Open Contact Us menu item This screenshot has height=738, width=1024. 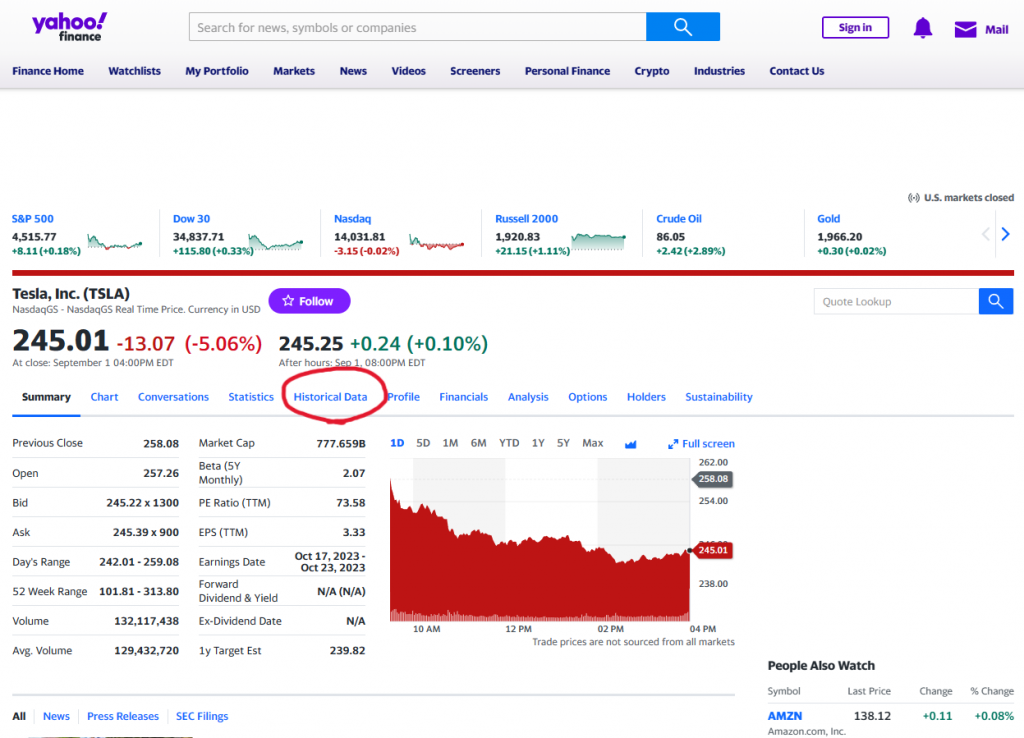(x=796, y=71)
